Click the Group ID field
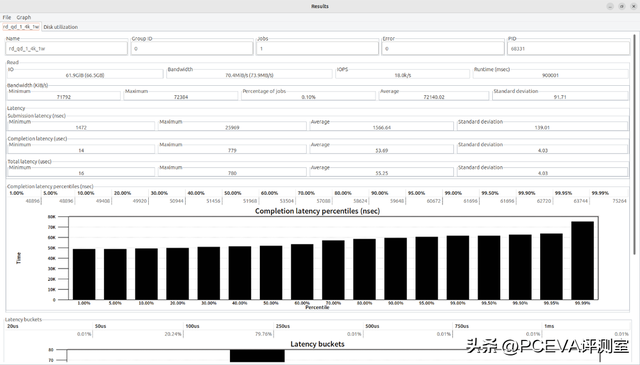 pos(192,49)
